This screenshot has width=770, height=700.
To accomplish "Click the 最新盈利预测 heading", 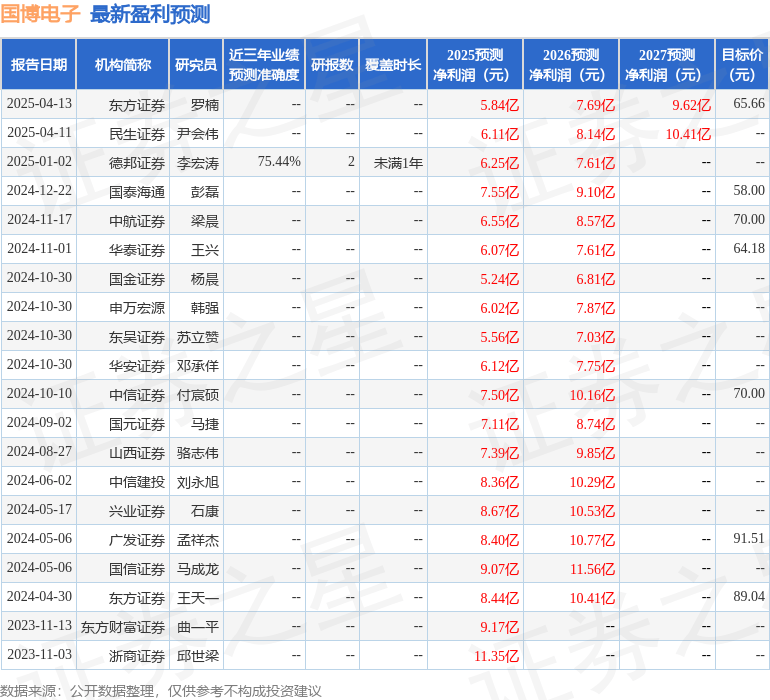I will (x=150, y=14).
